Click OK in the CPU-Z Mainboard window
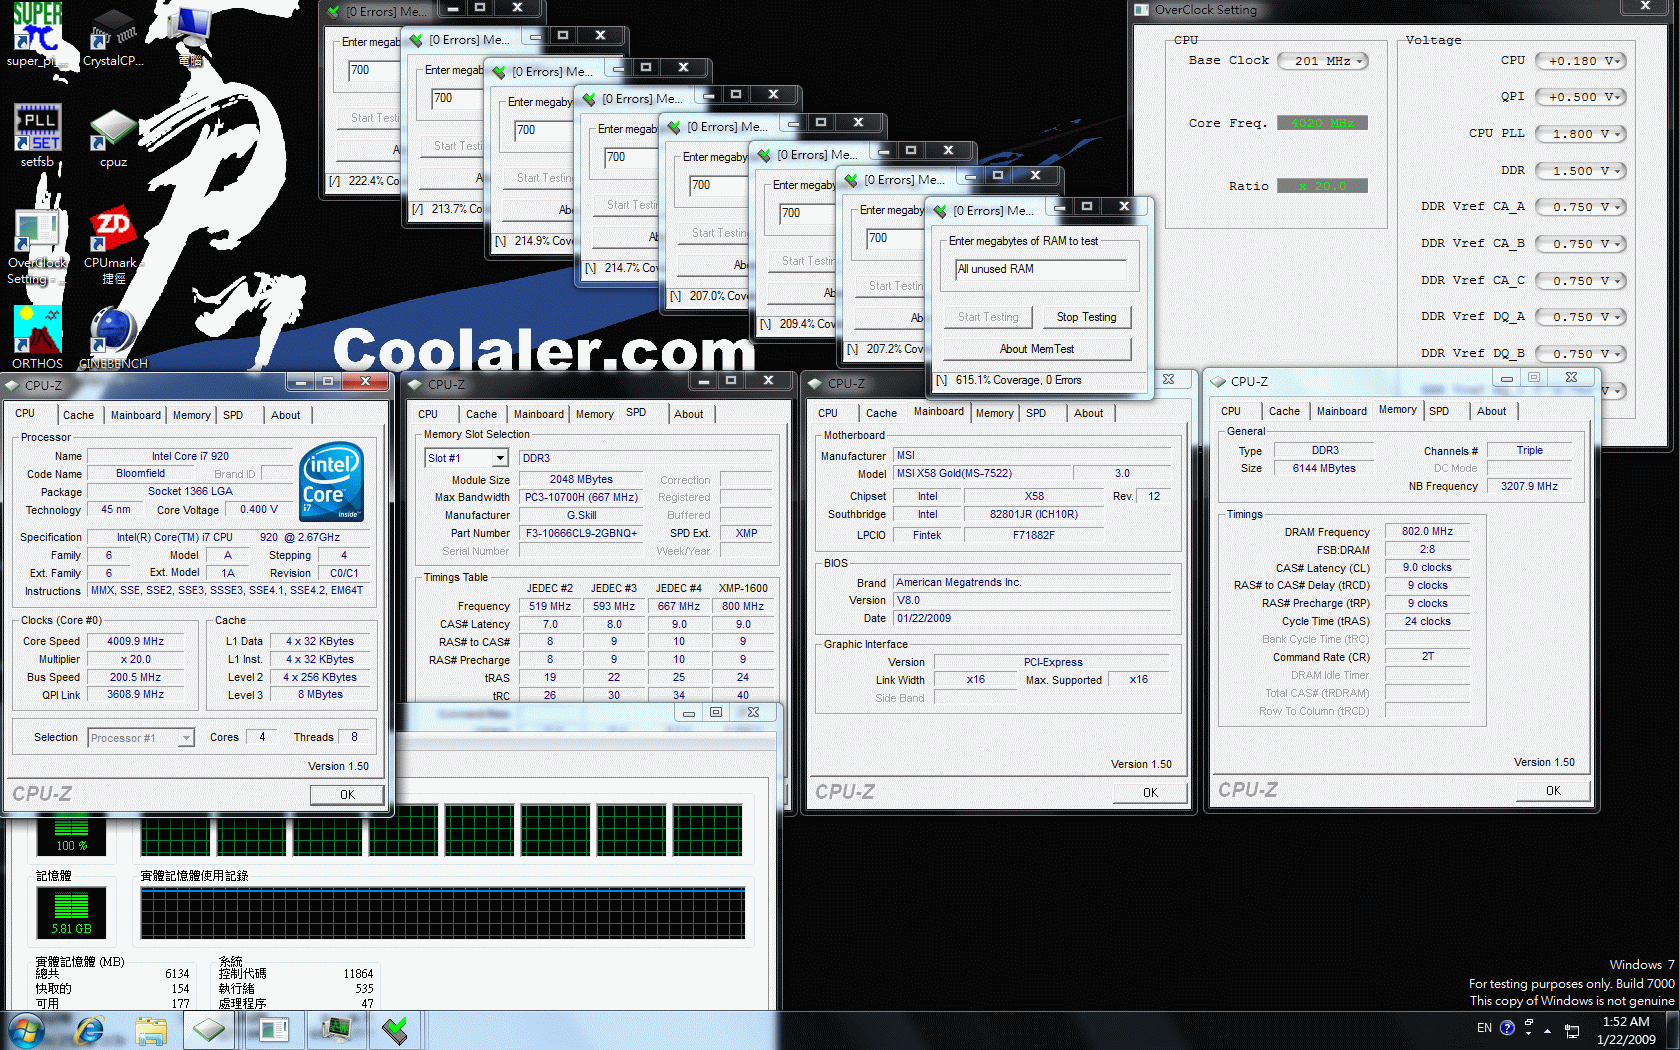The image size is (1680, 1050). pyautogui.click(x=1150, y=793)
